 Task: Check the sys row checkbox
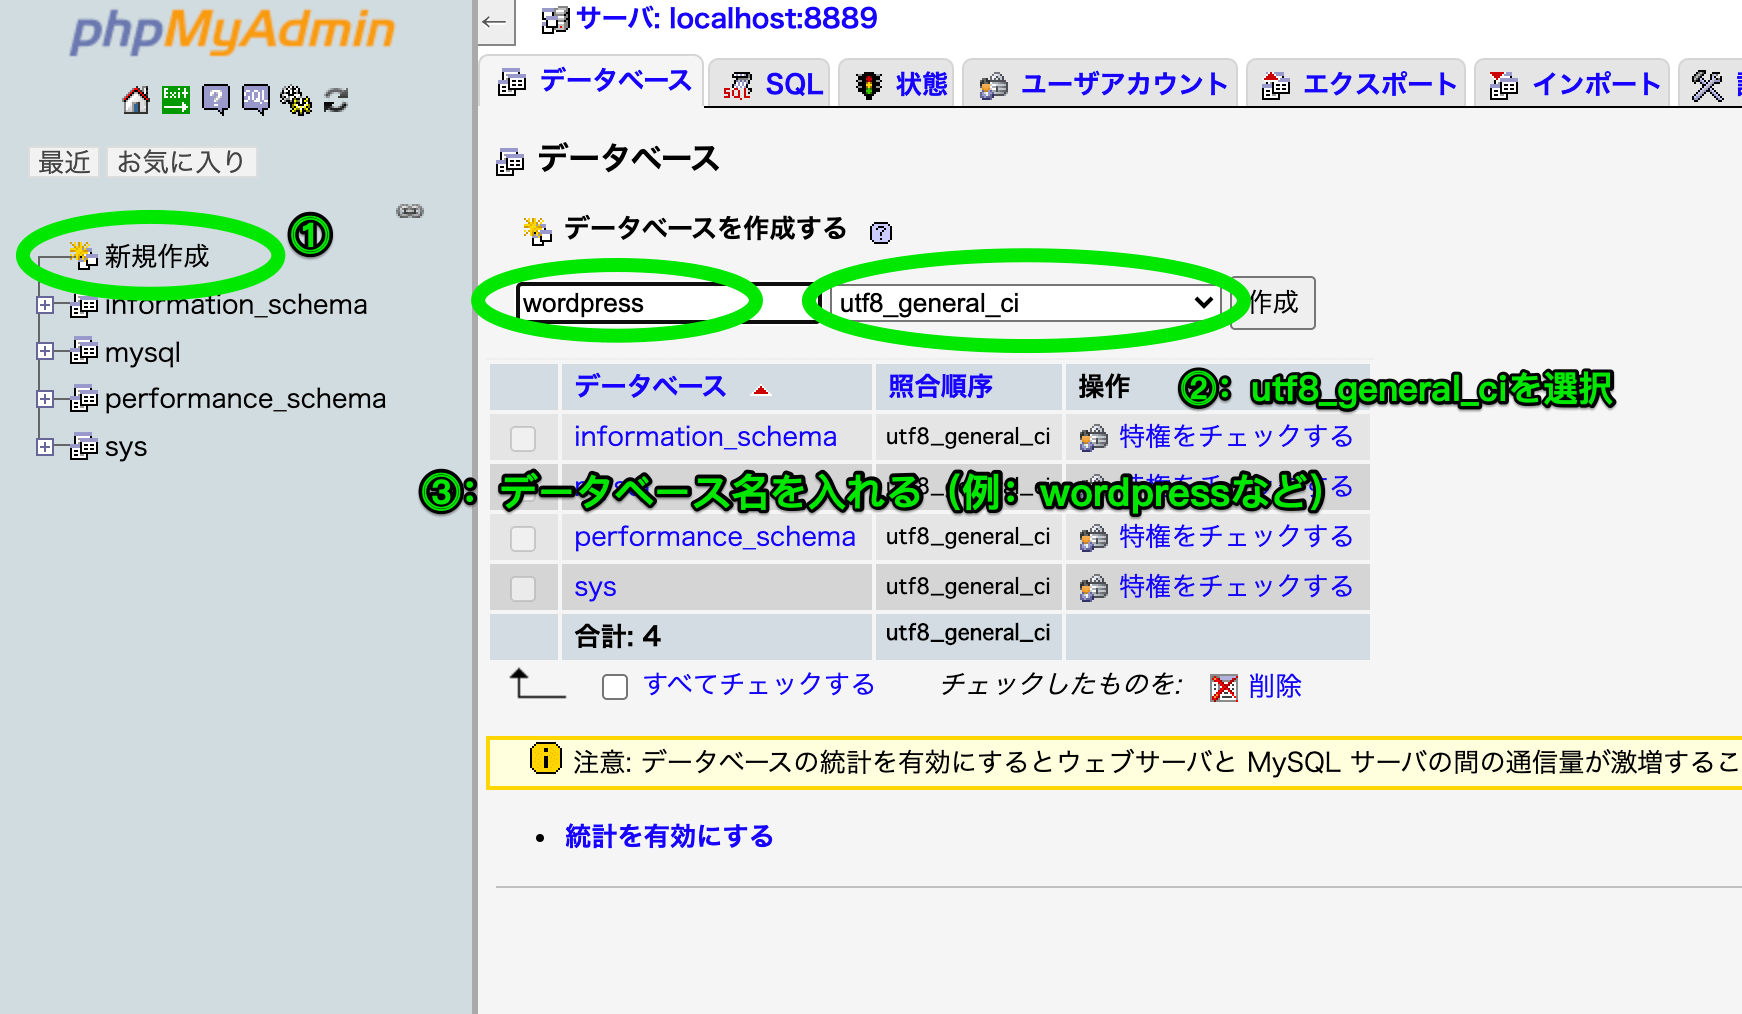click(523, 588)
